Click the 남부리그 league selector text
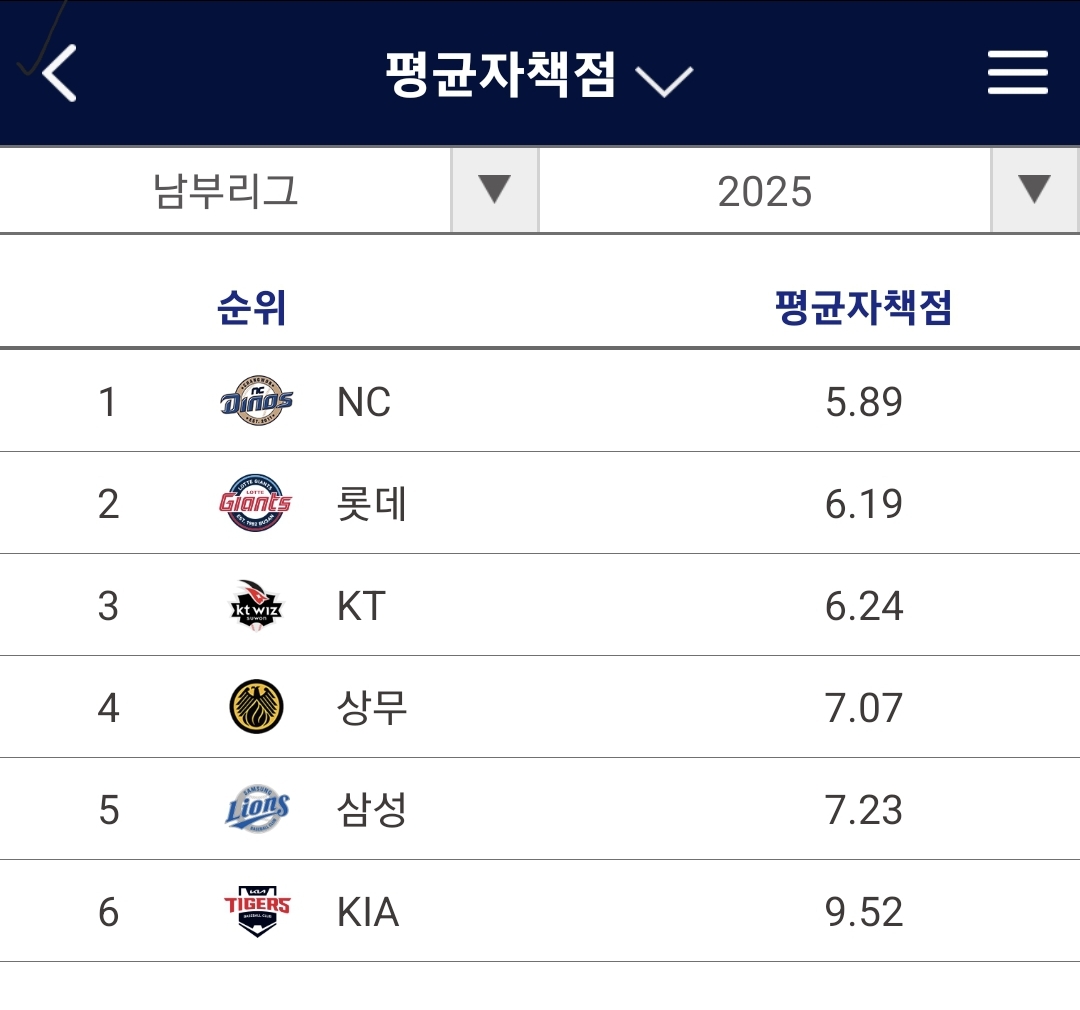Image resolution: width=1080 pixels, height=1010 pixels. coord(226,191)
